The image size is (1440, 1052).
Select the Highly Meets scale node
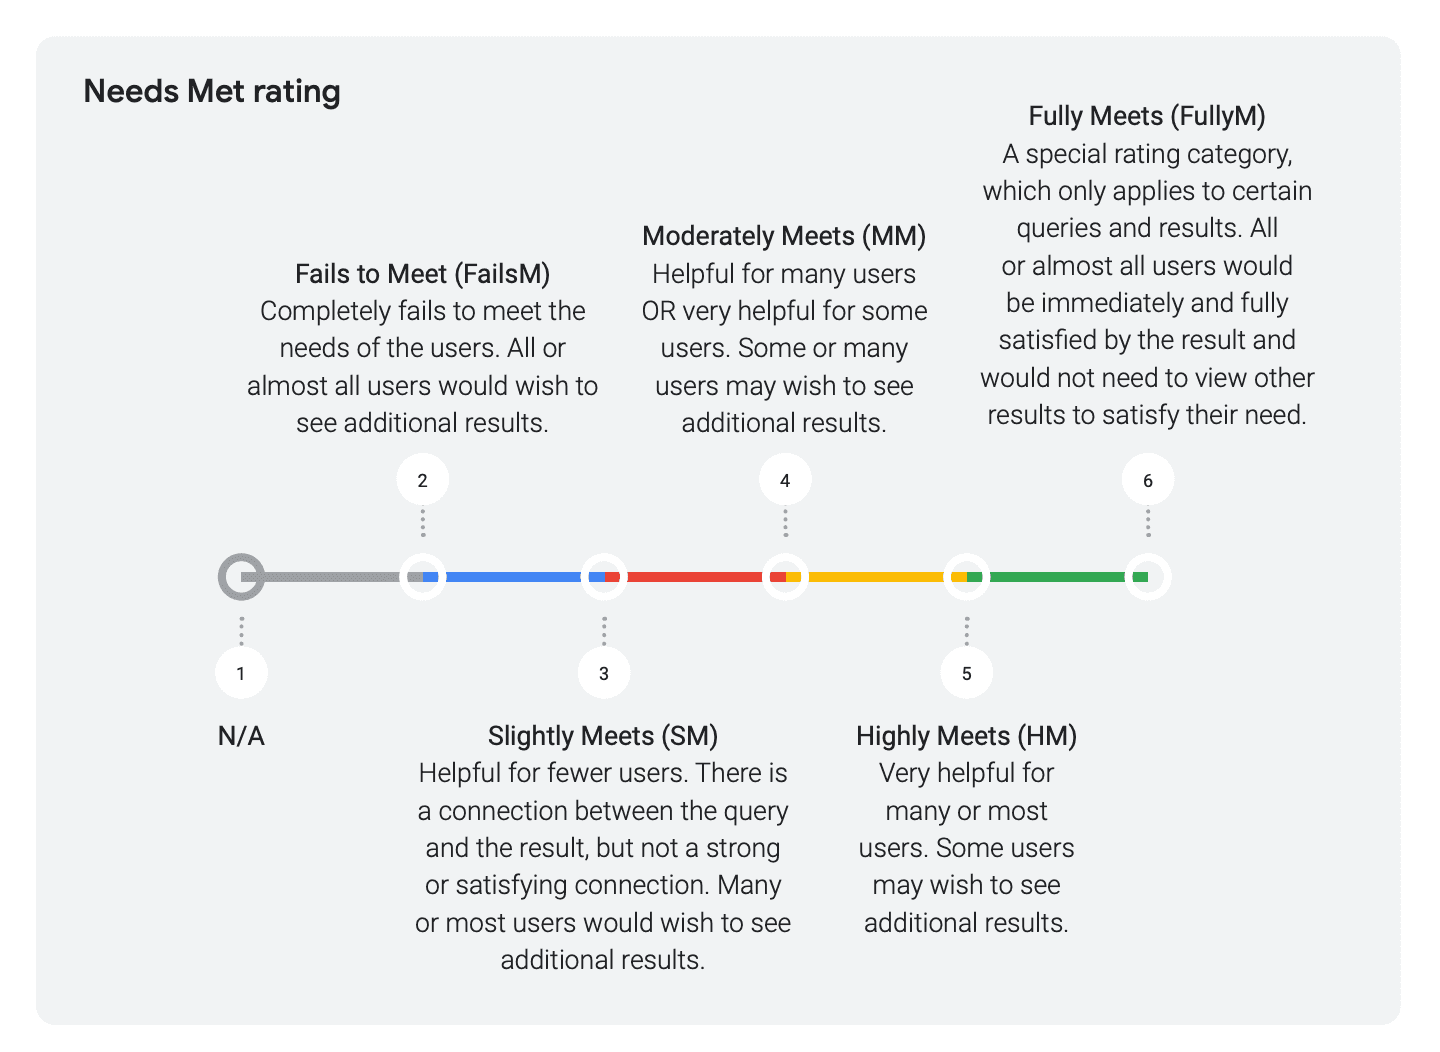click(x=967, y=577)
